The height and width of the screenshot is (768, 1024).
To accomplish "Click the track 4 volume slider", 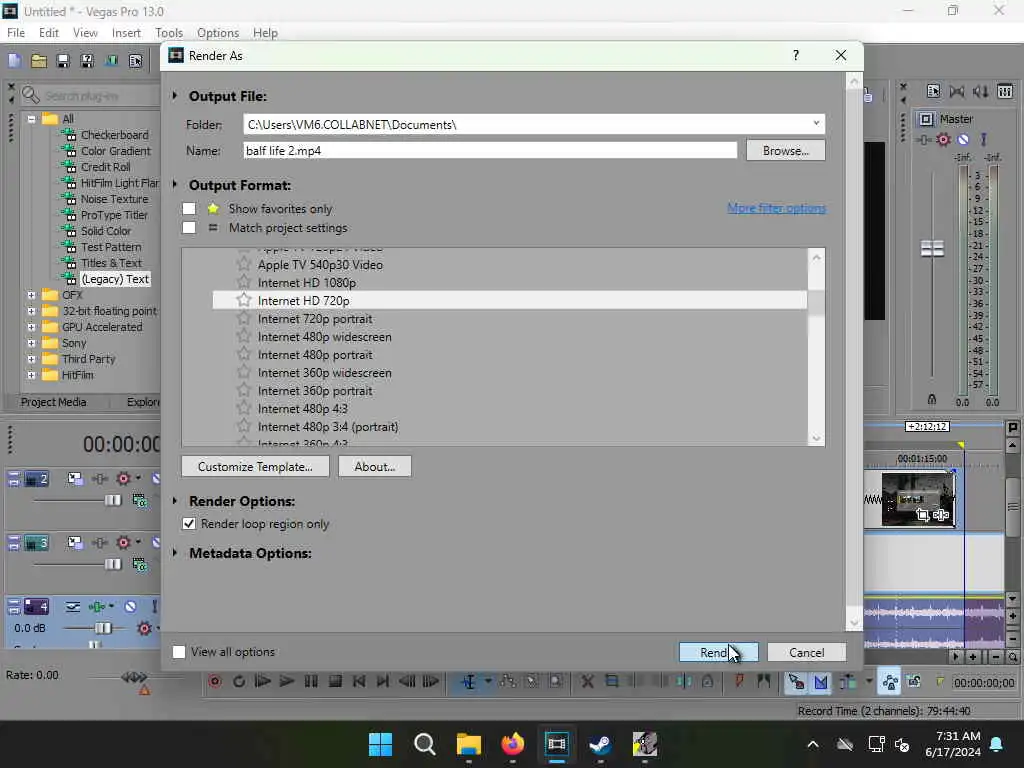I will (x=103, y=628).
